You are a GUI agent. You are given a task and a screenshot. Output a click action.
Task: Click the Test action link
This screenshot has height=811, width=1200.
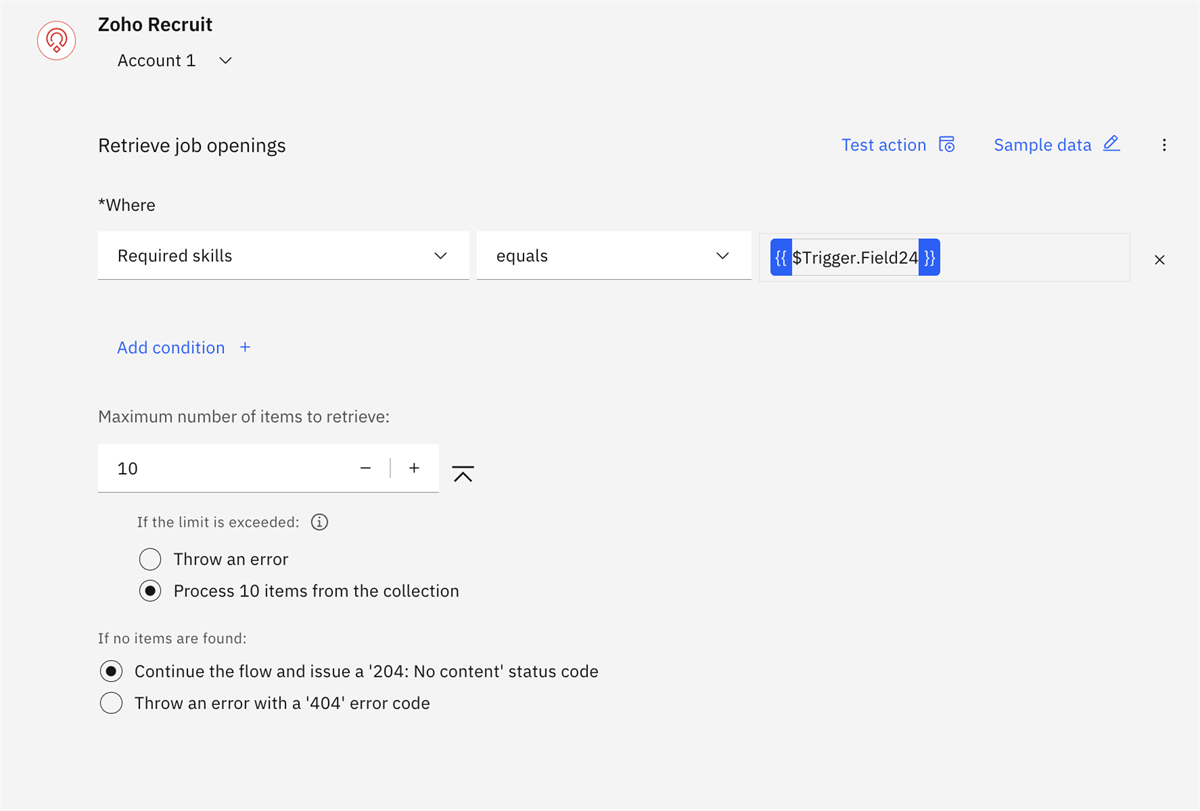pos(884,145)
